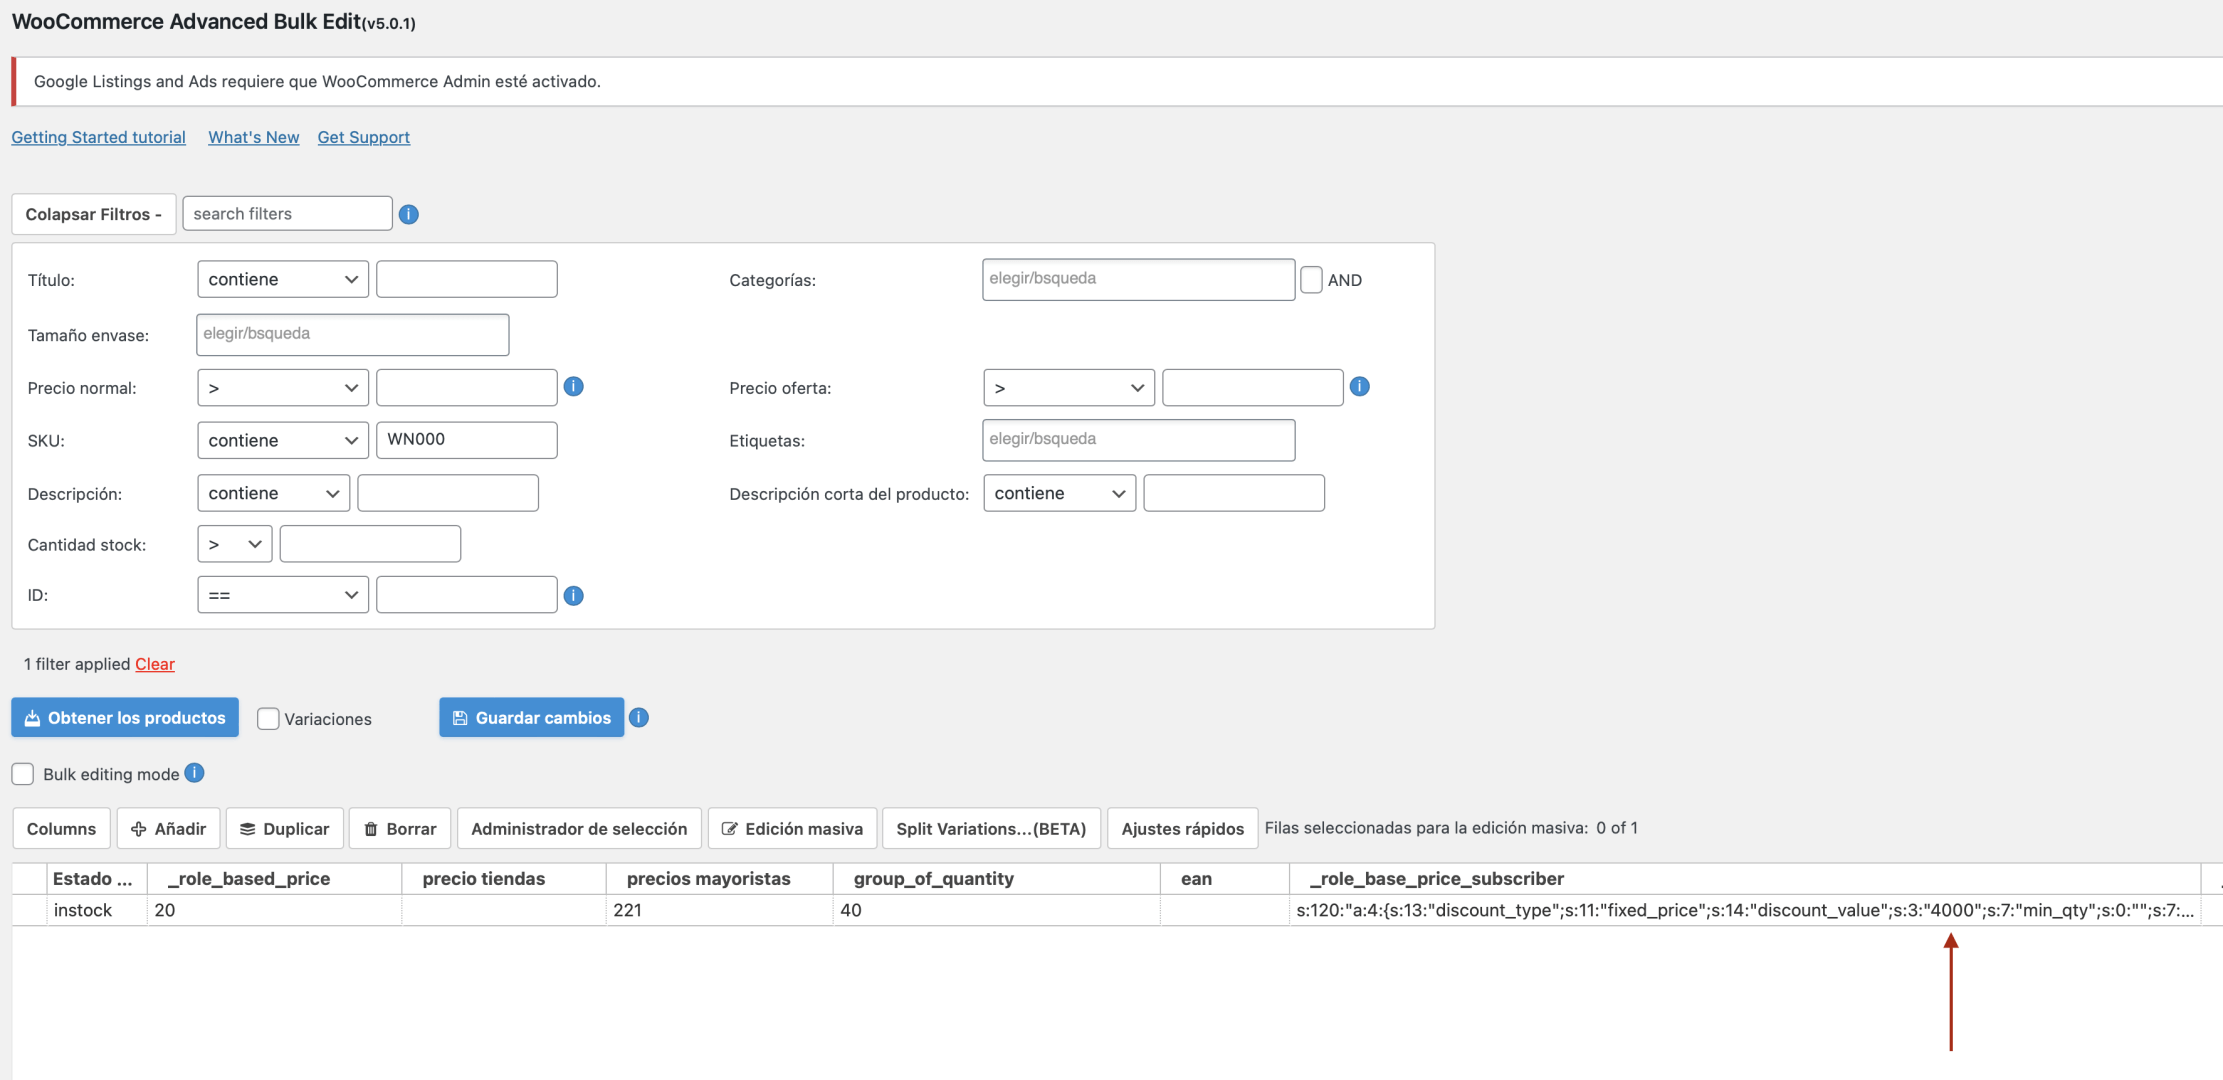Open the Columns settings button
This screenshot has width=2223, height=1080.
pyautogui.click(x=61, y=828)
